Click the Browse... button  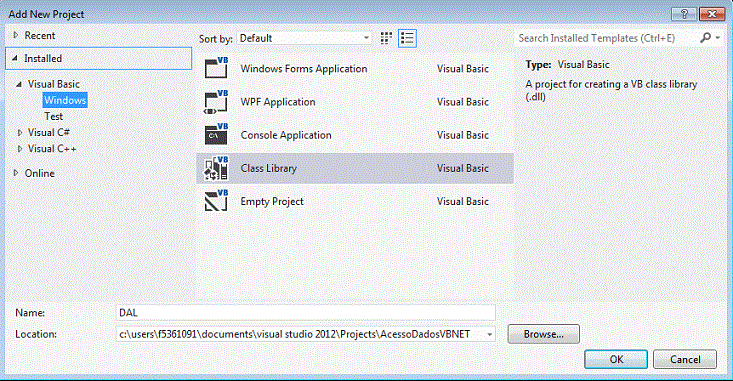click(x=543, y=334)
